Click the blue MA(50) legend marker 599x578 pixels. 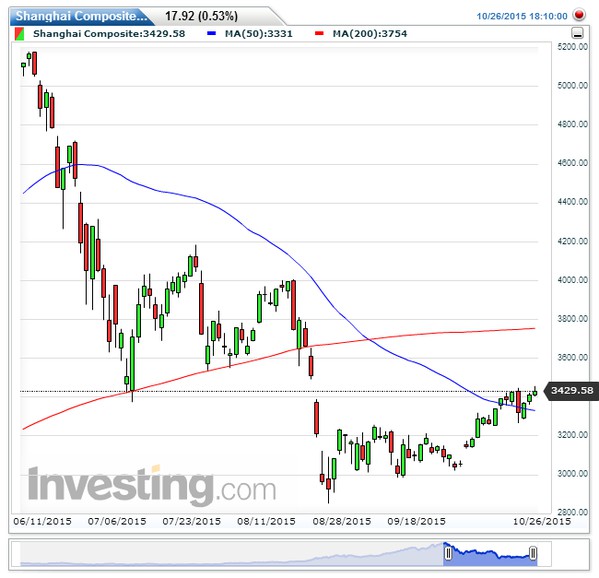click(x=211, y=34)
